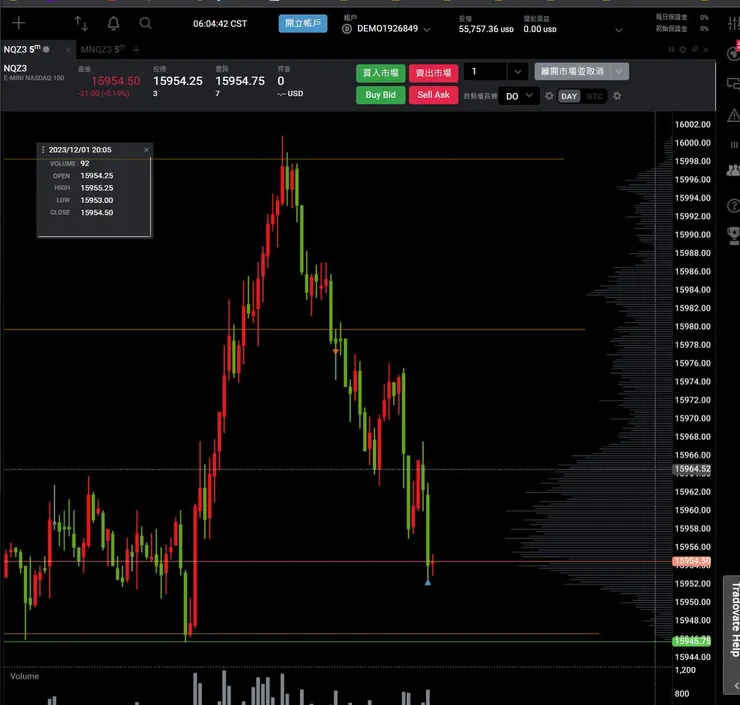
Task: Select the GTC time-in-force toggle
Action: tap(594, 96)
